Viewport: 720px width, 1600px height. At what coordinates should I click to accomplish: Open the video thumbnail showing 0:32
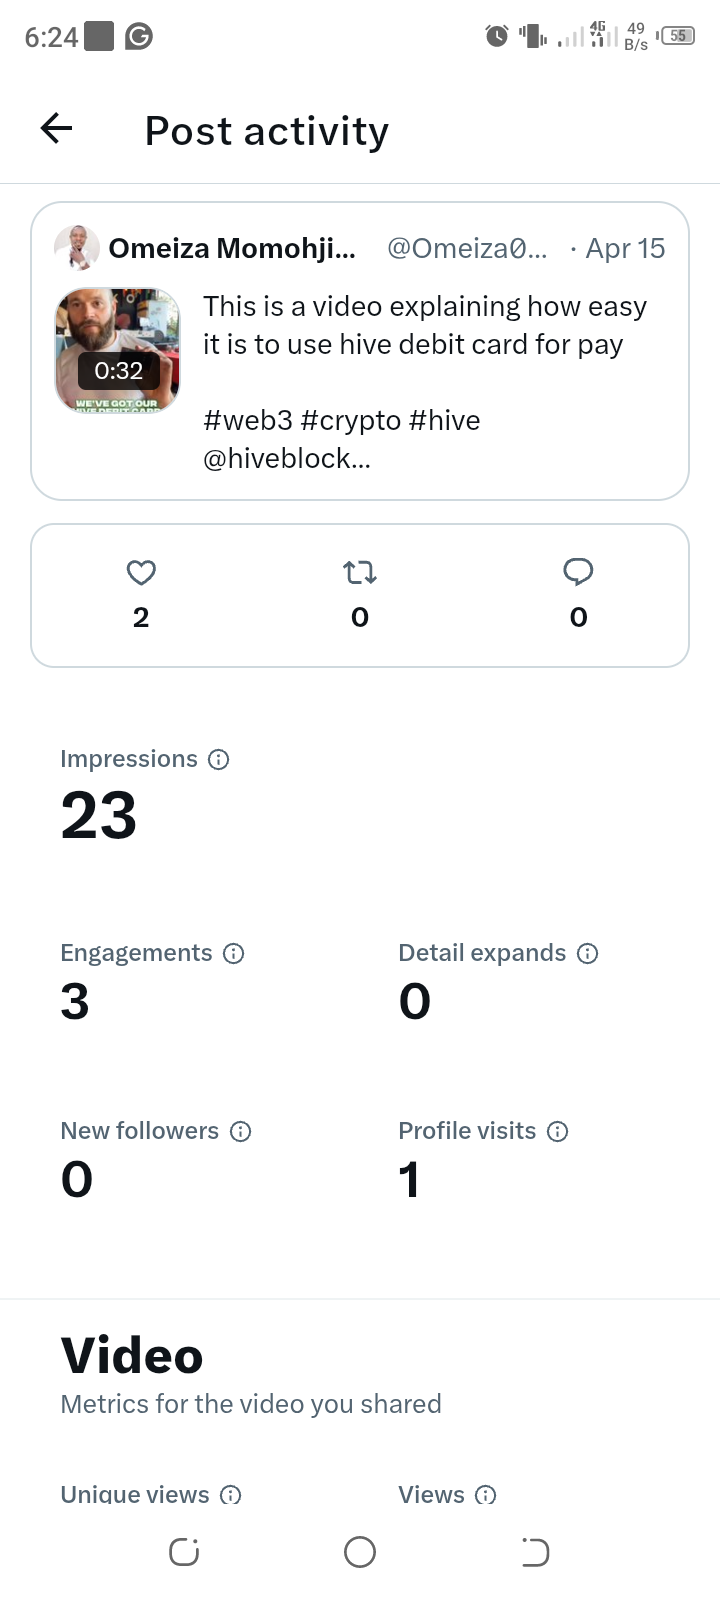click(x=118, y=350)
